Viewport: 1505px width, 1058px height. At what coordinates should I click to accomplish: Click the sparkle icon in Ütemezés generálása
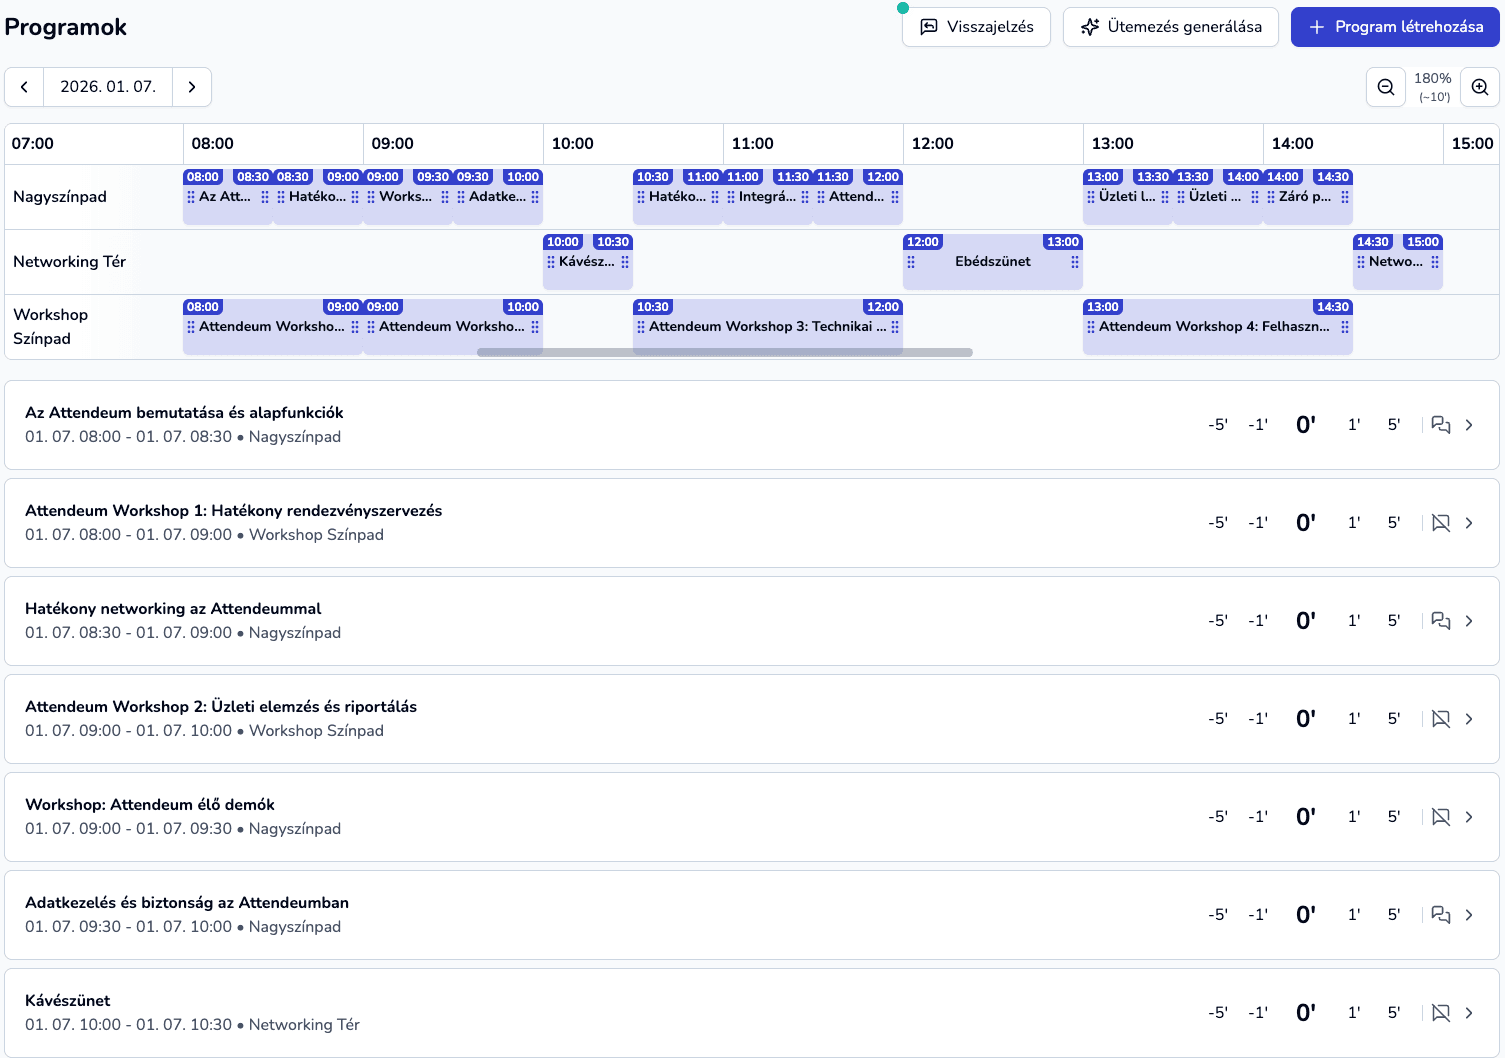[1089, 27]
